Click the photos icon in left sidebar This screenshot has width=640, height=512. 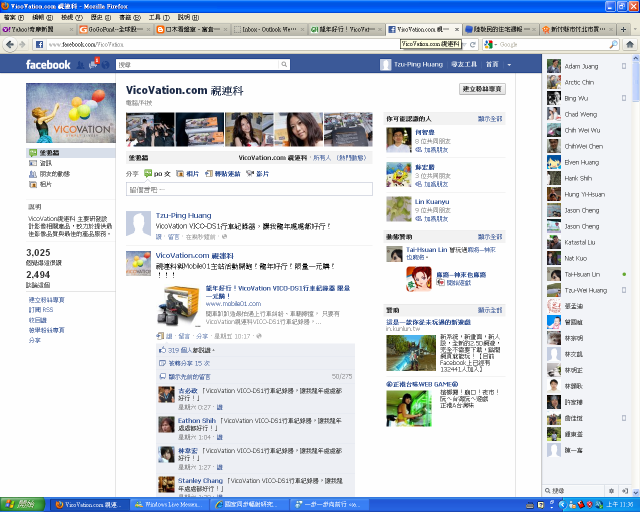[33, 184]
